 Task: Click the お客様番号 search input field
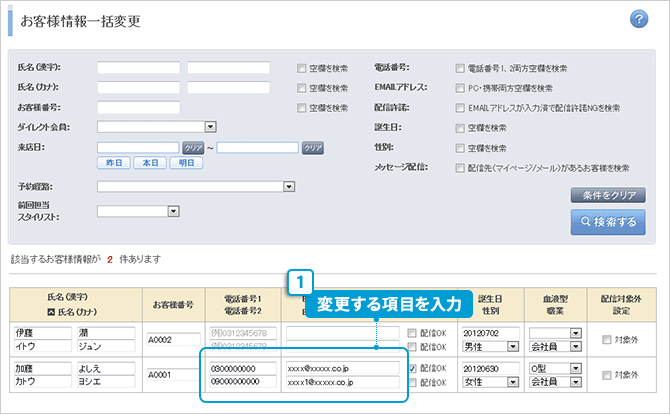(x=138, y=107)
